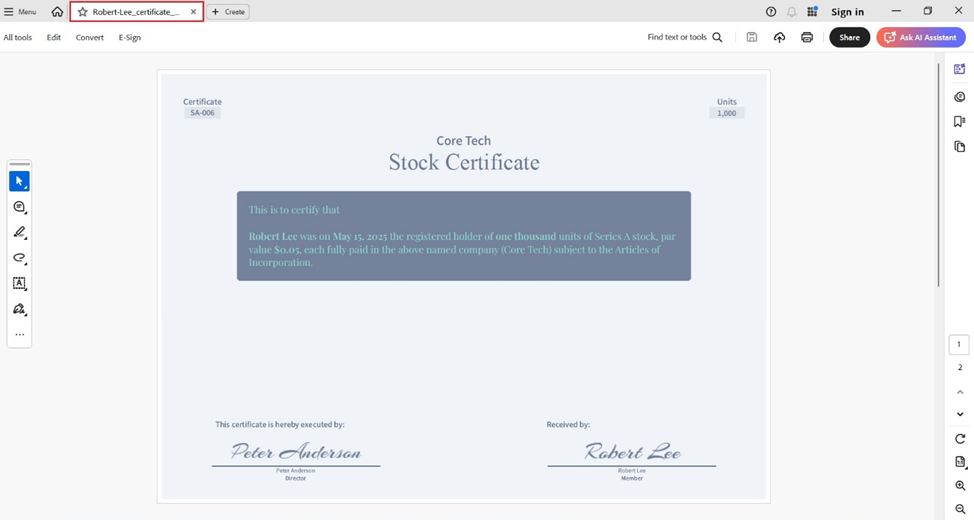
Task: Click the search magnifier icon
Action: click(x=717, y=37)
